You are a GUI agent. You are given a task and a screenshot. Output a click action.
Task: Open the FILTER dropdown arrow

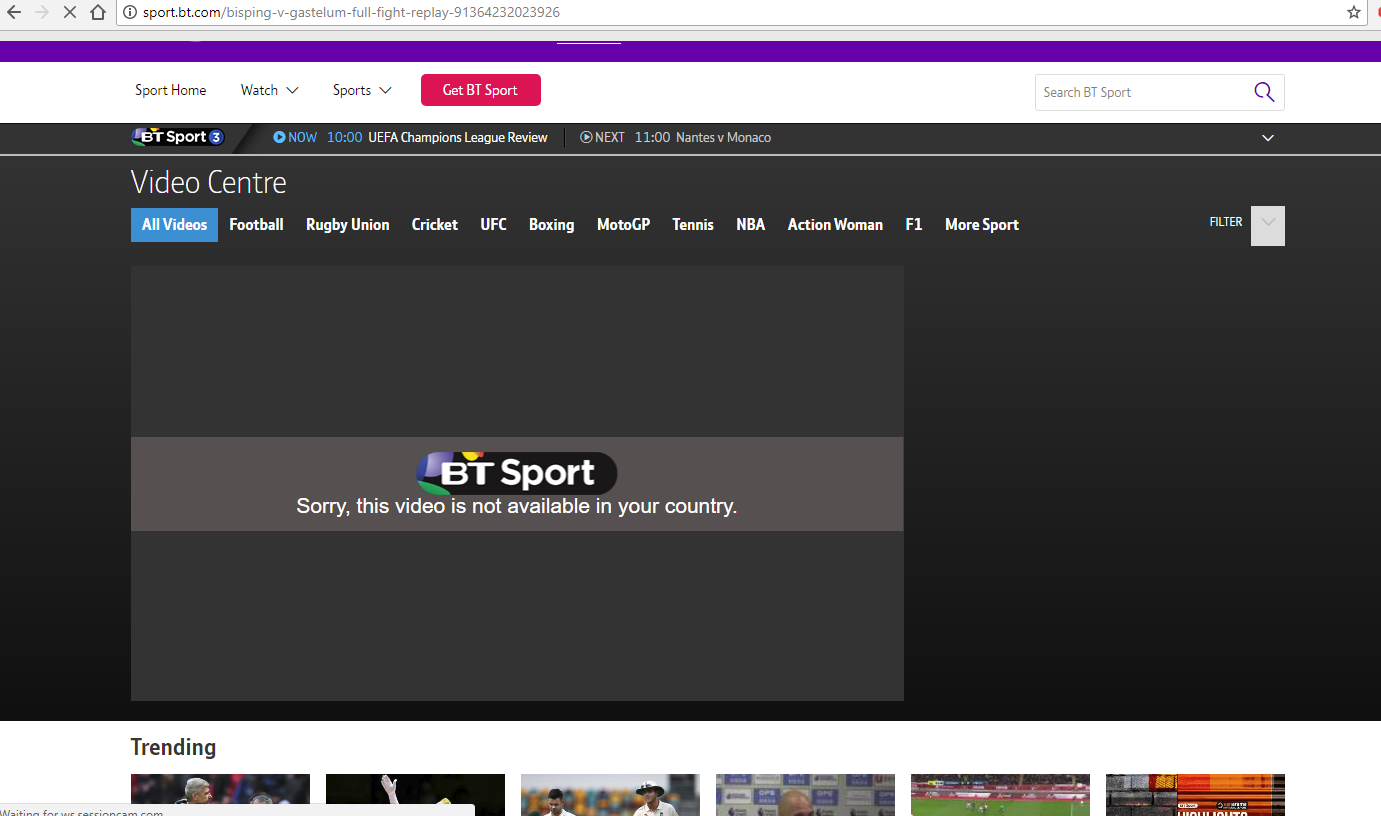click(x=1268, y=225)
